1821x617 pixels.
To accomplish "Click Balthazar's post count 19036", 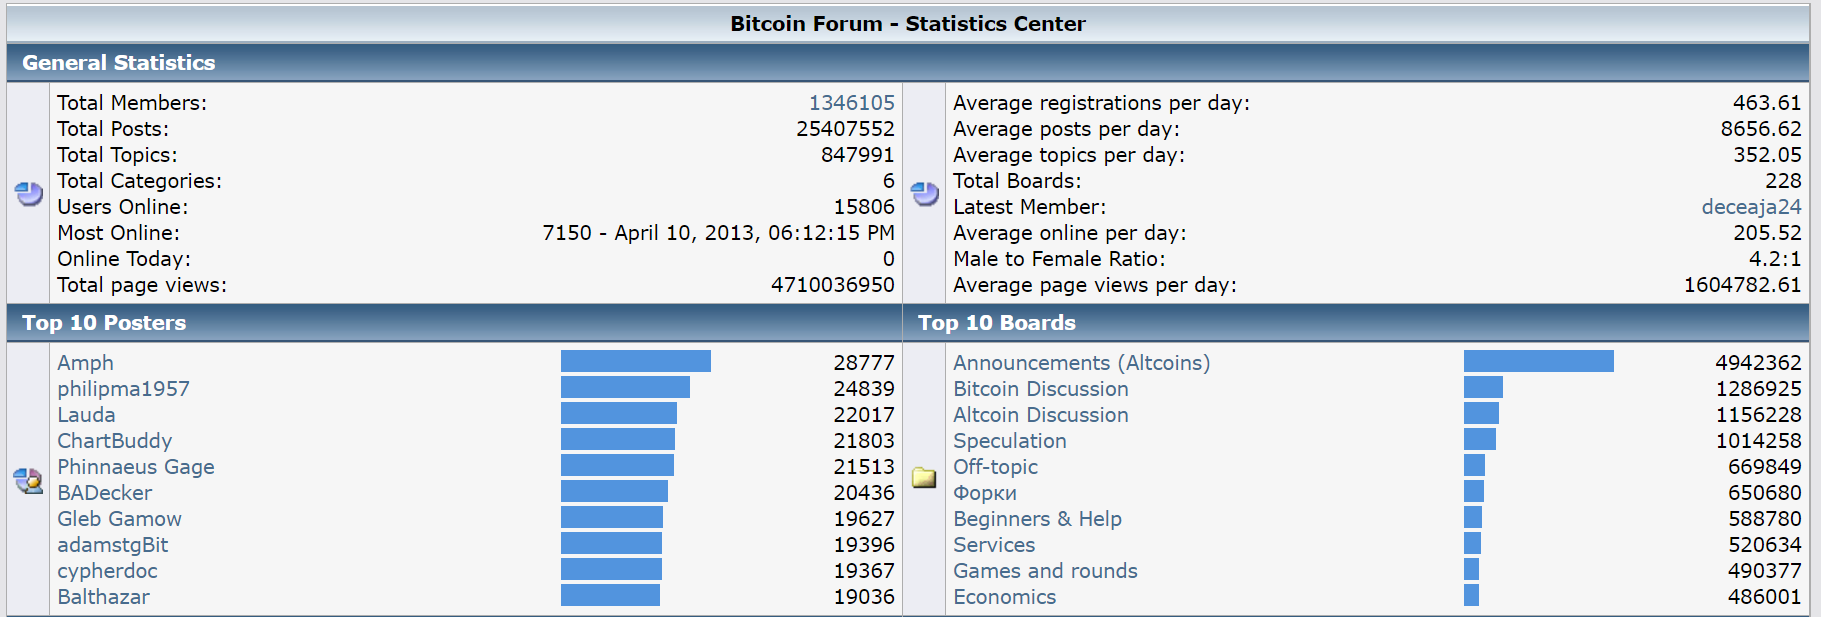I will point(864,597).
